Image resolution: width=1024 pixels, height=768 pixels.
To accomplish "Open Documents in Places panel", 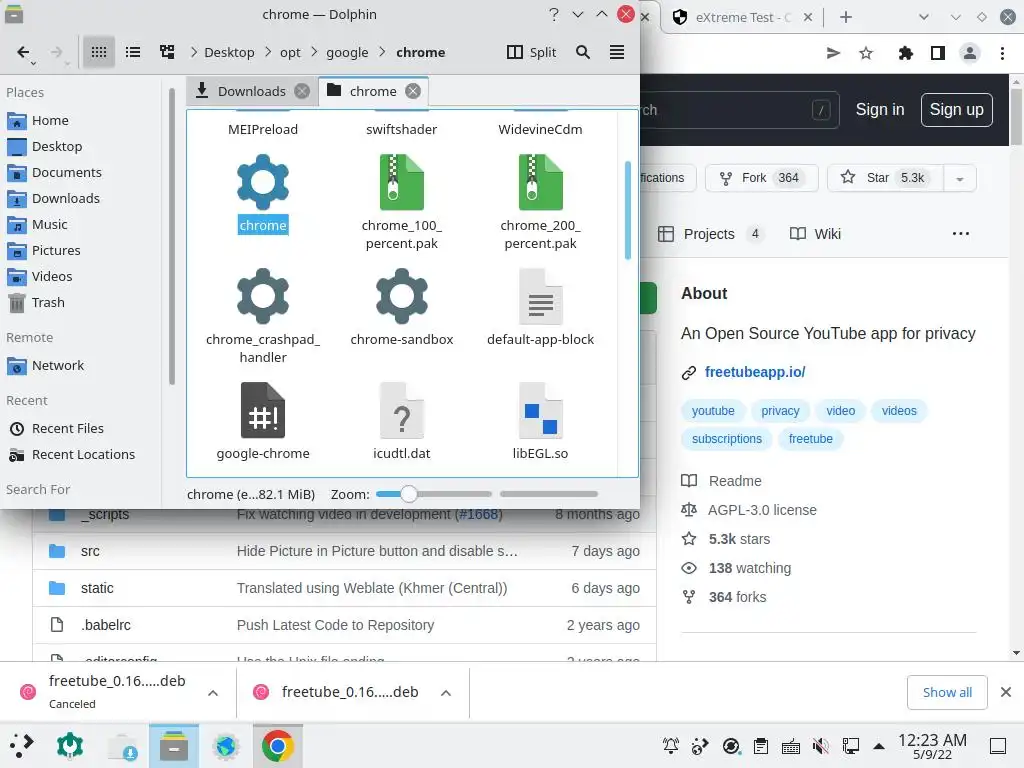I will pyautogui.click(x=67, y=172).
